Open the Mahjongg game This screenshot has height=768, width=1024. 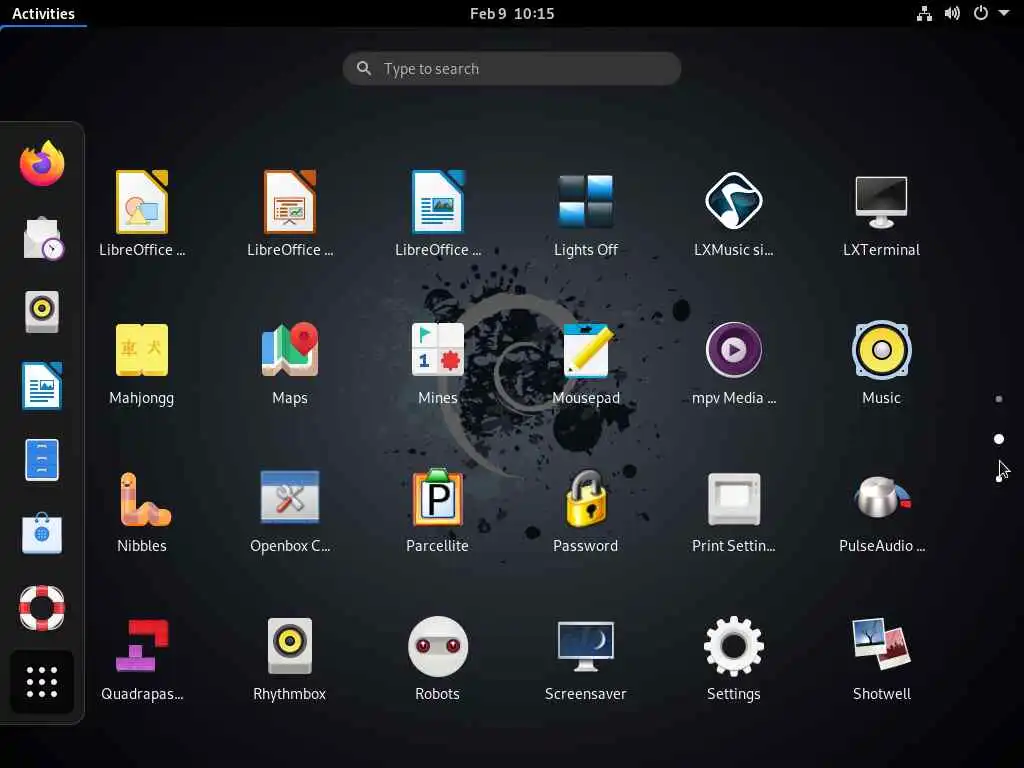click(x=142, y=350)
